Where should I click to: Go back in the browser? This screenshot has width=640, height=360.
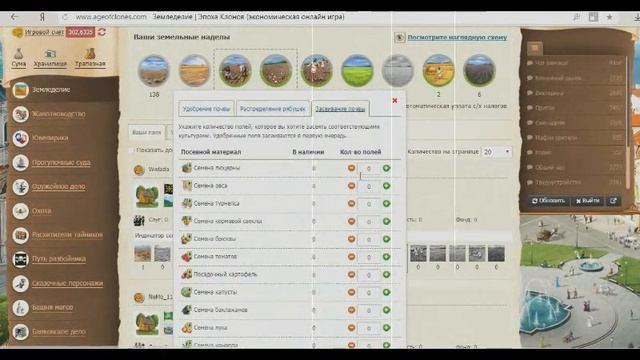tap(14, 17)
